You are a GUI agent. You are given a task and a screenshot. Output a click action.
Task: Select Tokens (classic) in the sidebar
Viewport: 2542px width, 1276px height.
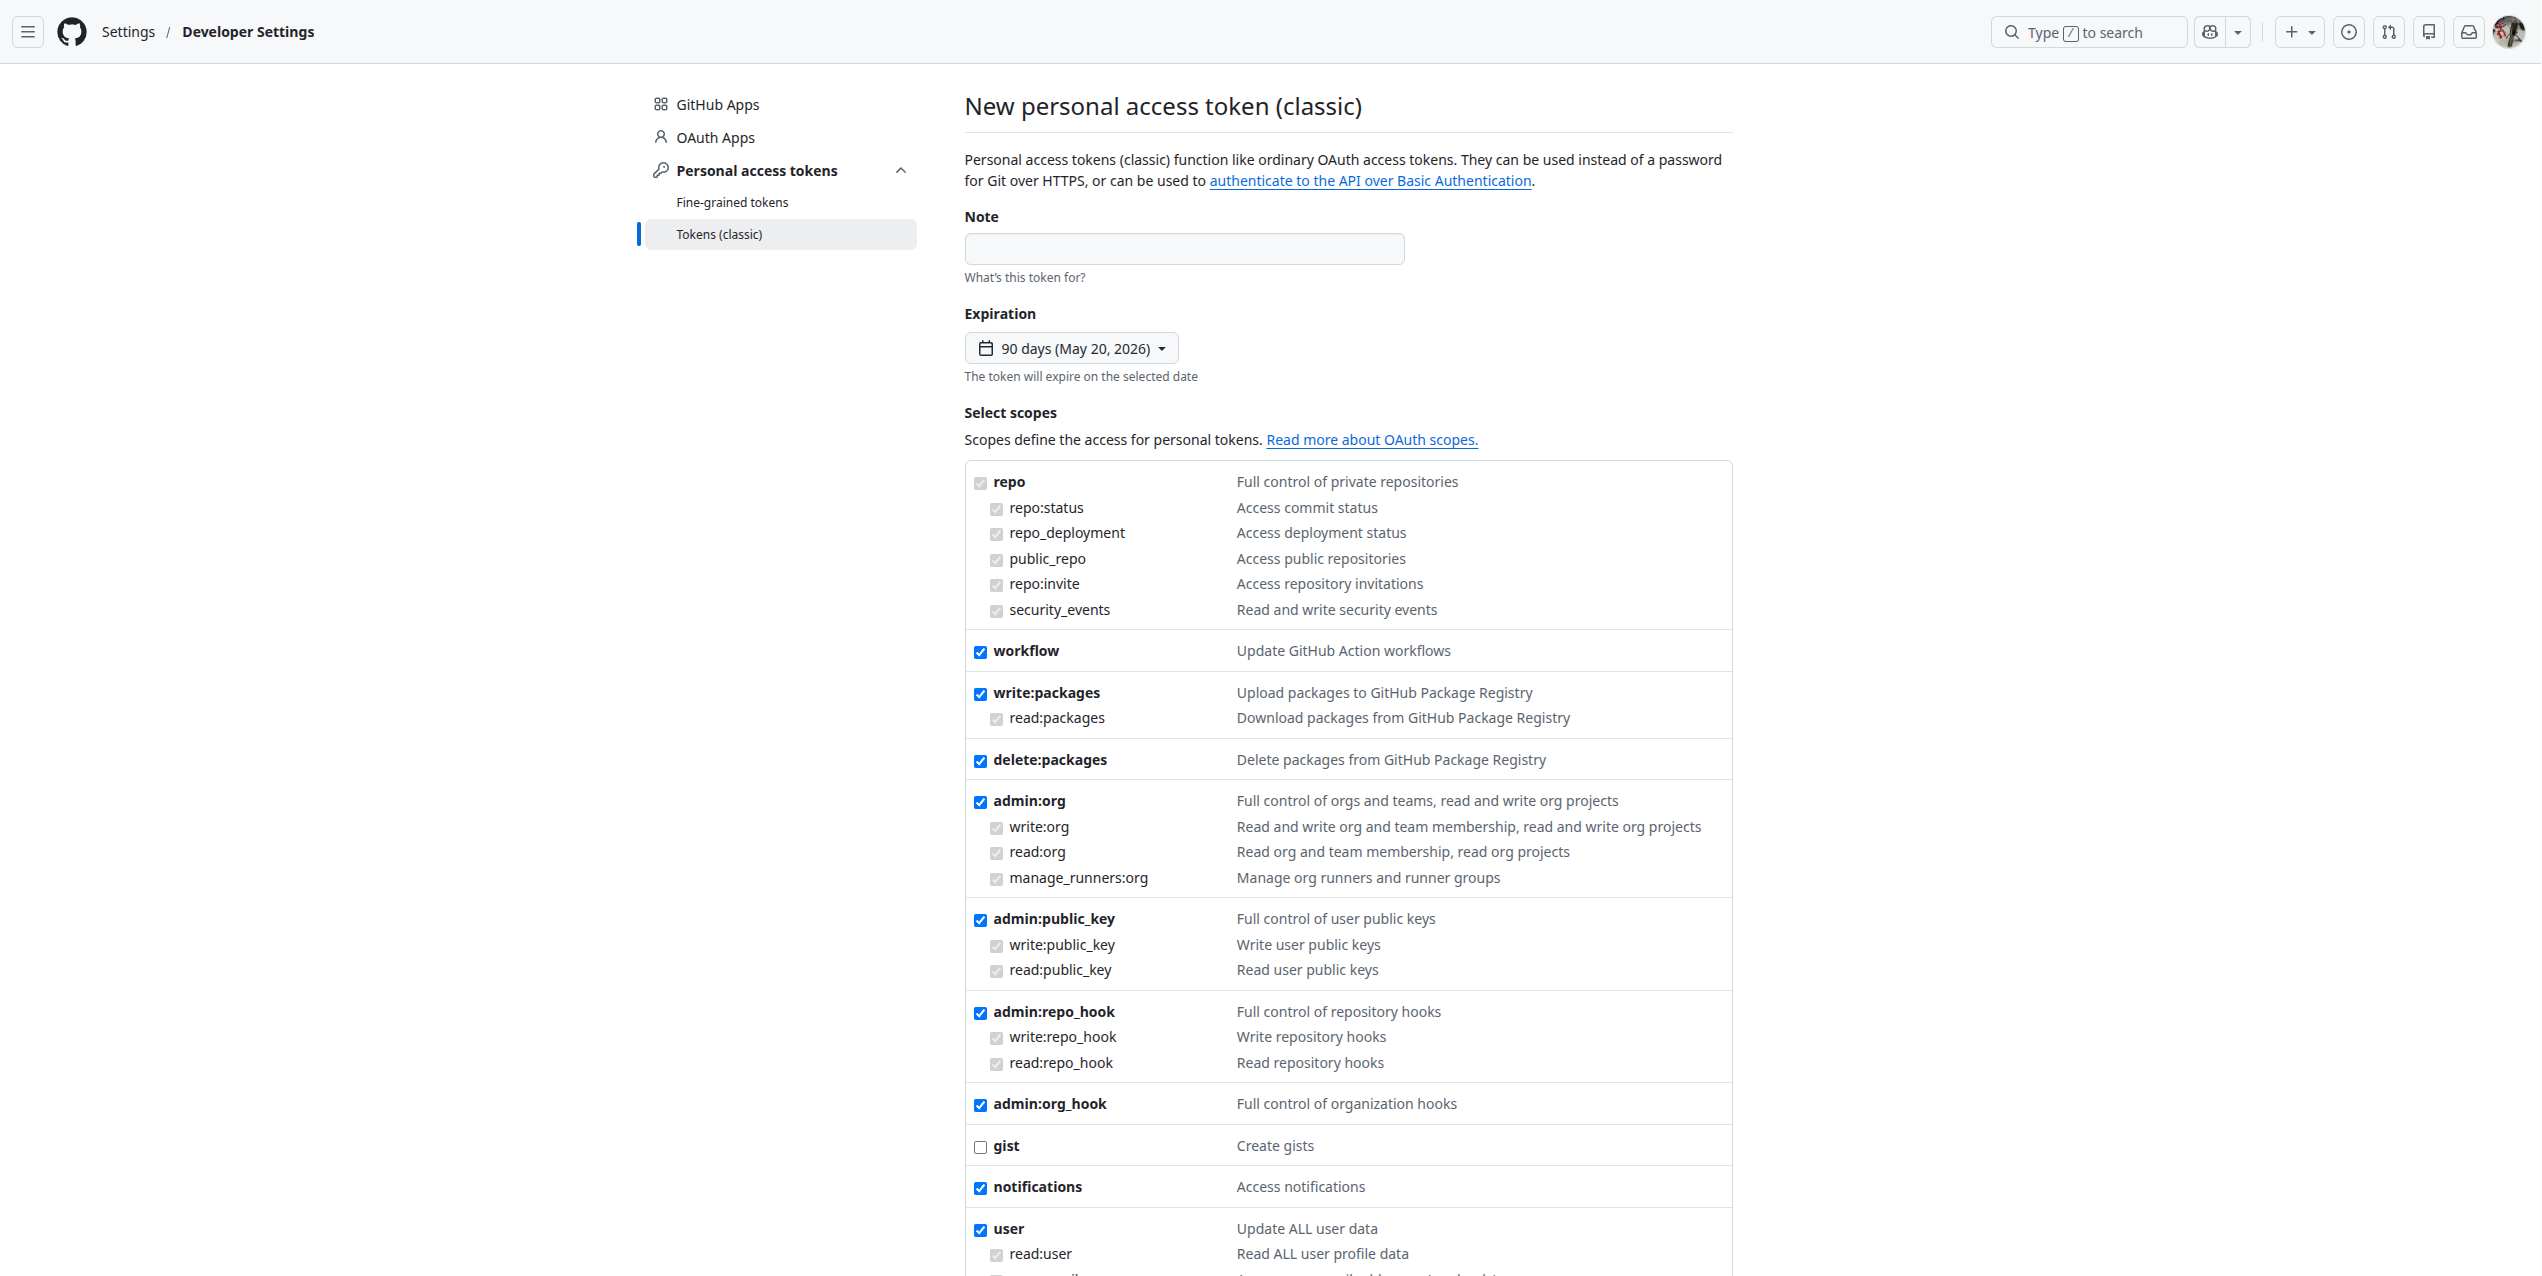719,234
